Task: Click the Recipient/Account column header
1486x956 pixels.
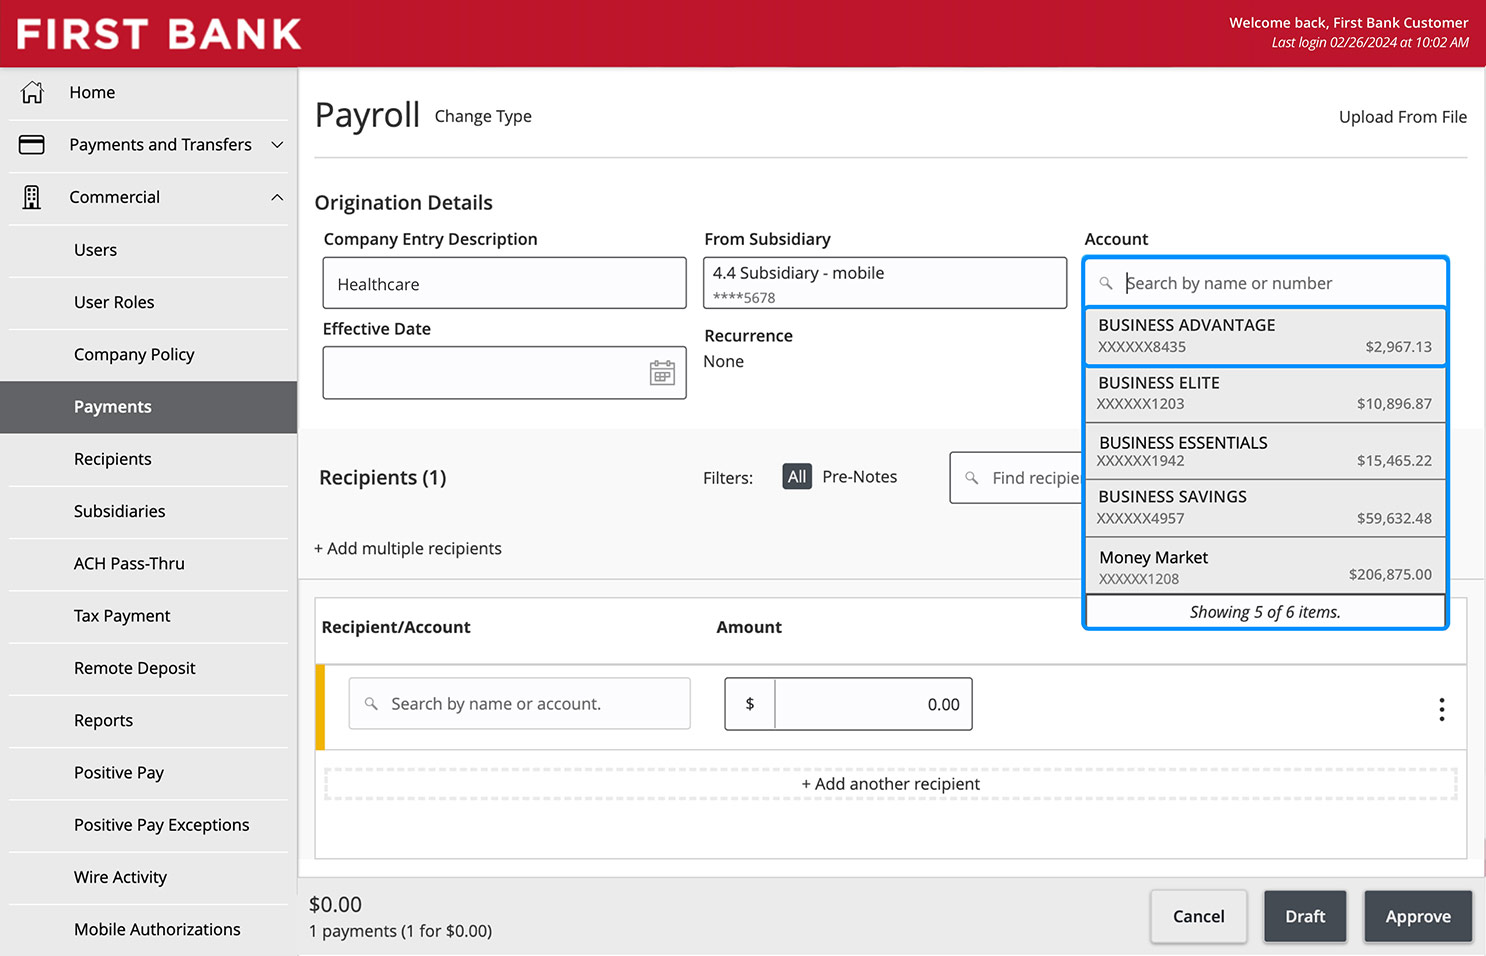Action: click(x=396, y=627)
